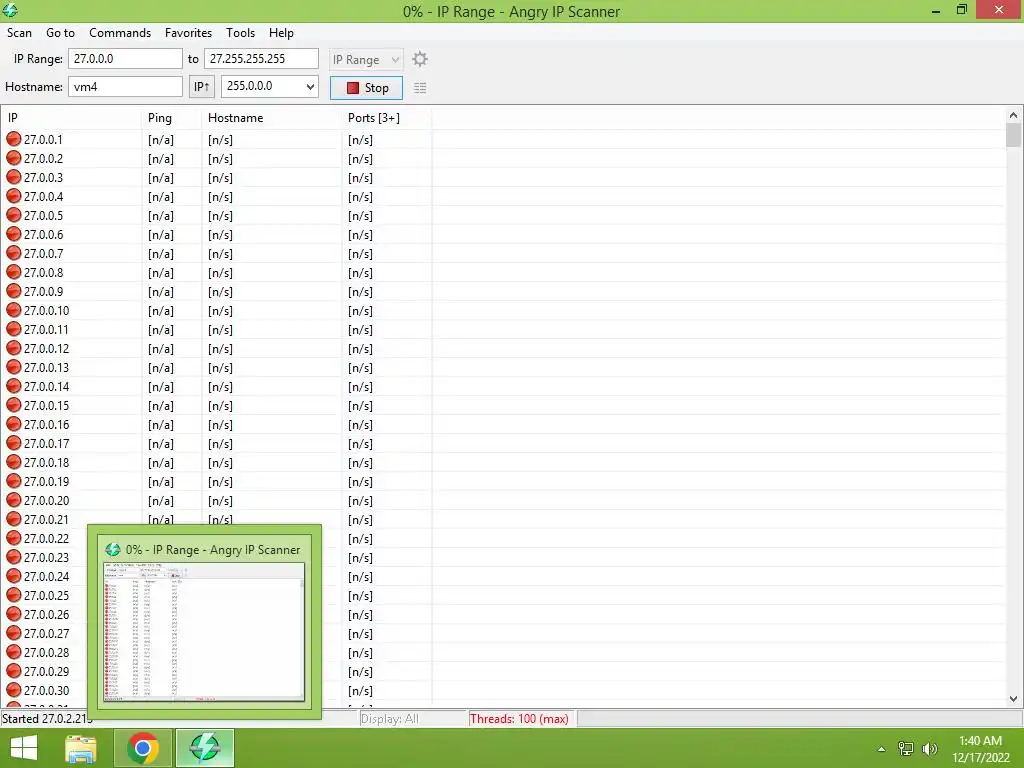This screenshot has width=1024, height=768.
Task: Click the Ports value for 27.0.0.23
Action: [x=360, y=558]
